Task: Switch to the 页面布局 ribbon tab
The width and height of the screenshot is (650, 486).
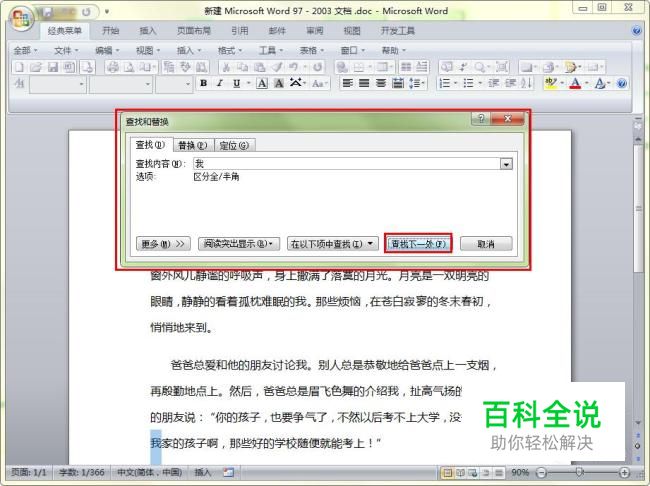Action: pyautogui.click(x=194, y=30)
